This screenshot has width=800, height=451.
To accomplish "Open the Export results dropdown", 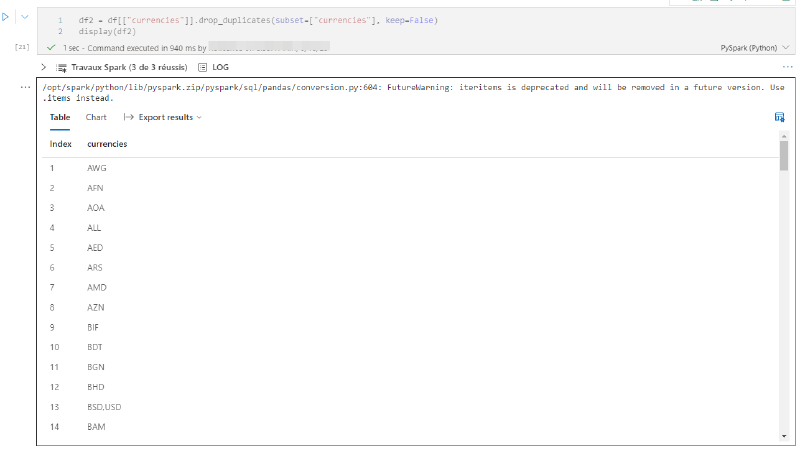I will (x=170, y=117).
